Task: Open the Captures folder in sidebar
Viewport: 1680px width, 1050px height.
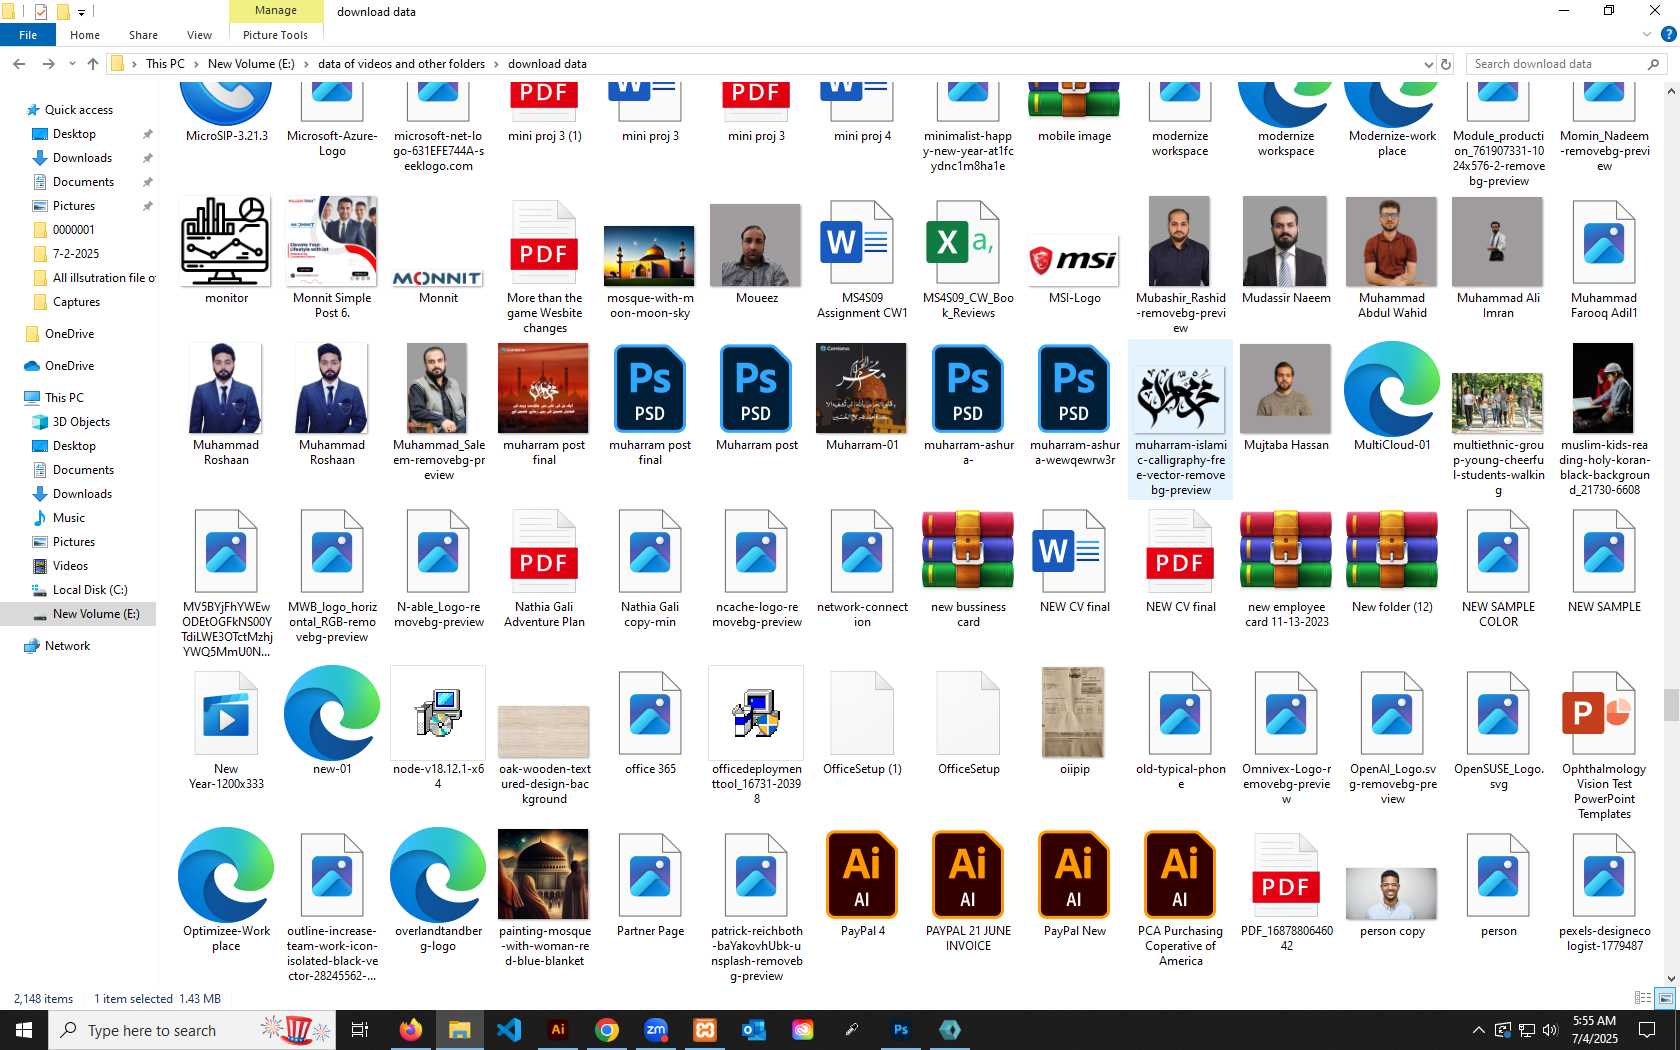Action: (76, 302)
